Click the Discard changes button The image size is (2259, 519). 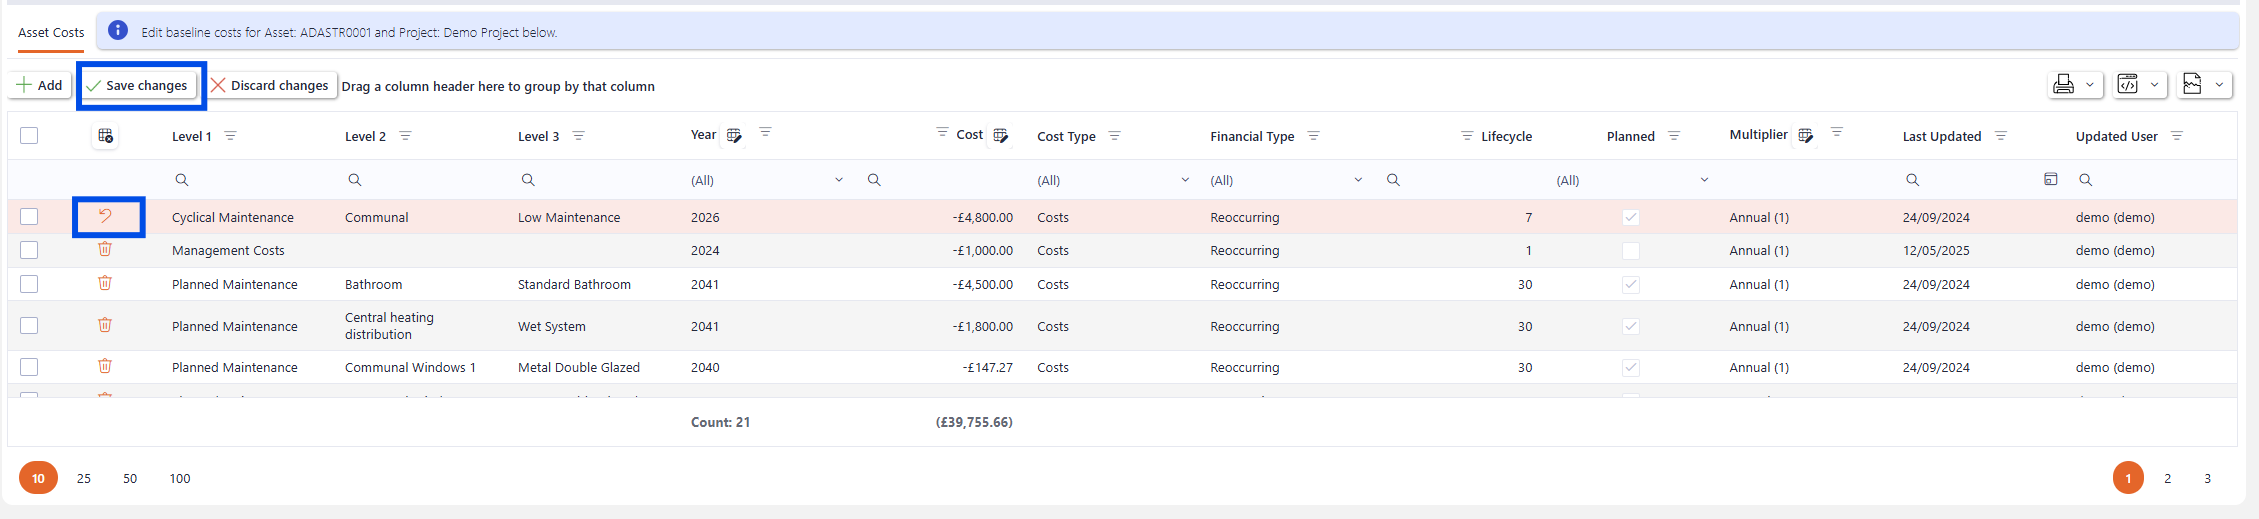pos(271,85)
